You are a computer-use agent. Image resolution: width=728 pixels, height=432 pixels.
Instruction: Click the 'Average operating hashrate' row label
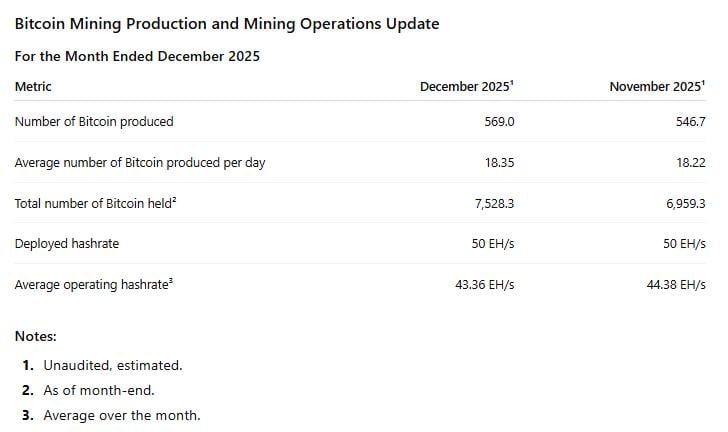[x=94, y=285]
